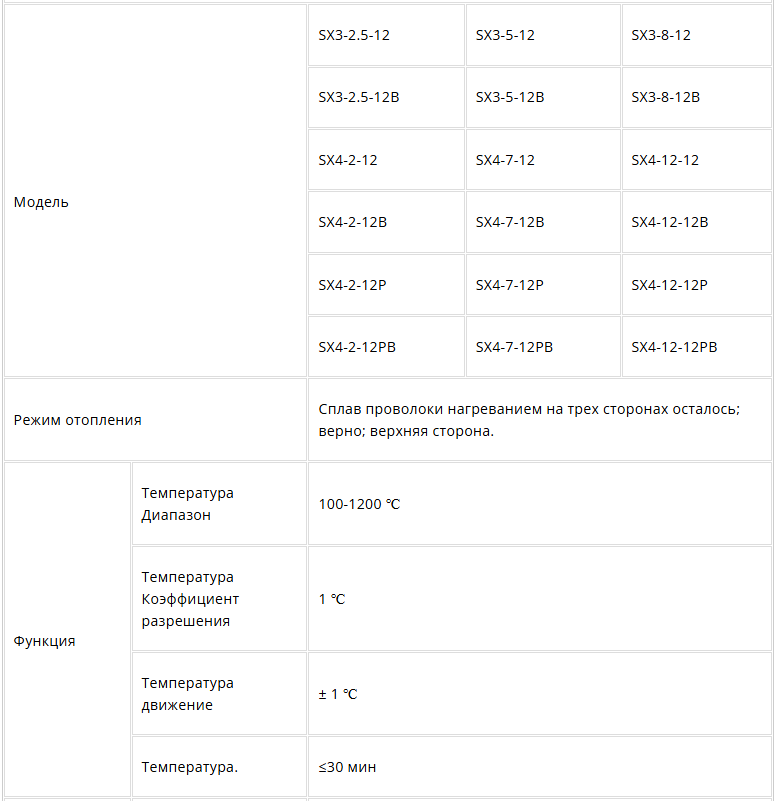Select the SX4-7-12B cell
This screenshot has height=801, width=781.
tap(543, 222)
